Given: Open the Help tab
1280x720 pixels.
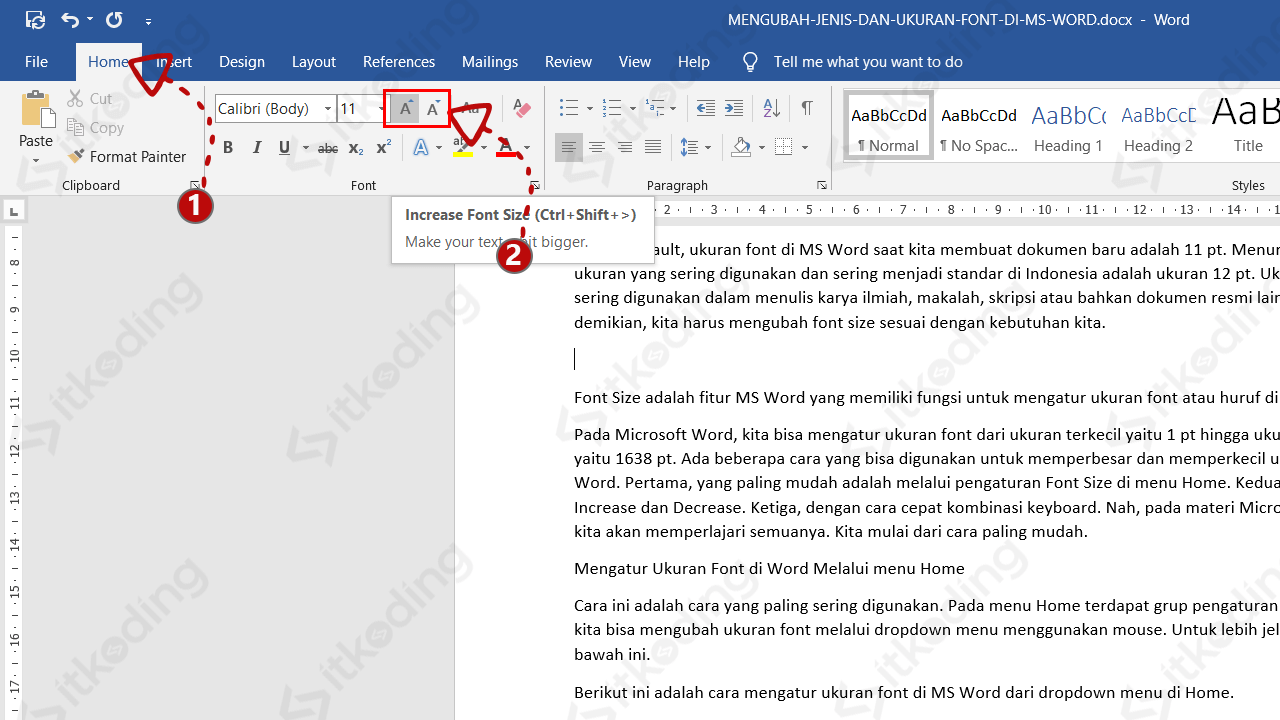Looking at the screenshot, I should (x=694, y=62).
